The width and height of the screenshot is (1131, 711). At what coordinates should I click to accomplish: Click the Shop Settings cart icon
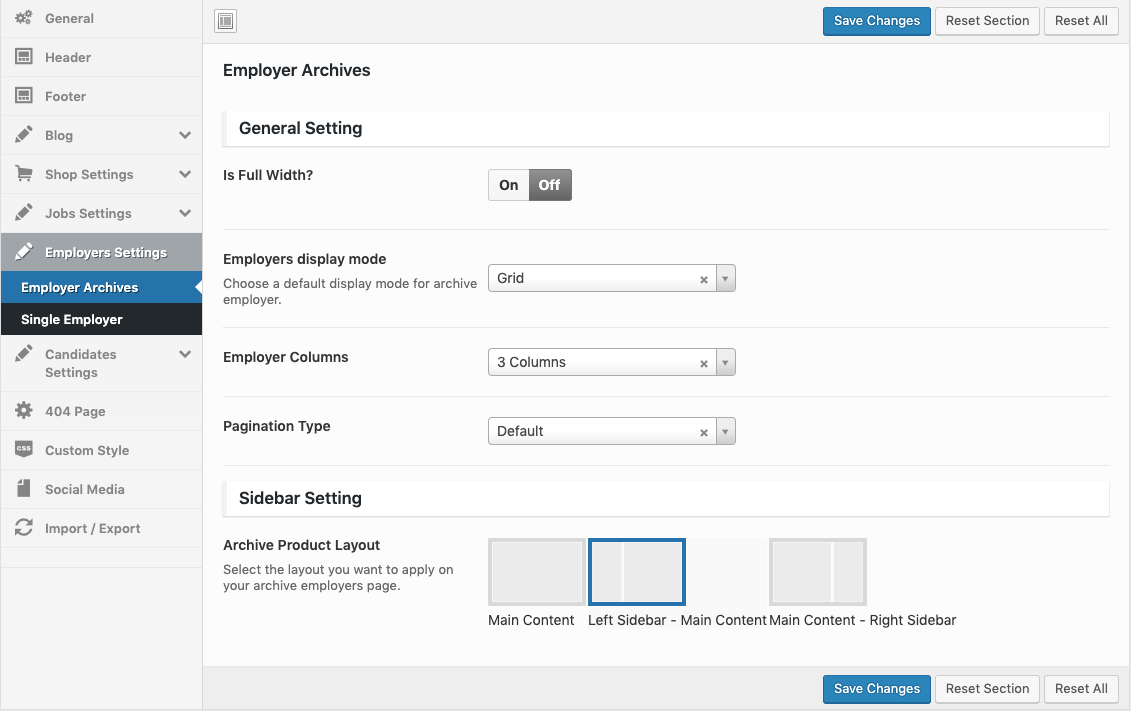(x=24, y=174)
